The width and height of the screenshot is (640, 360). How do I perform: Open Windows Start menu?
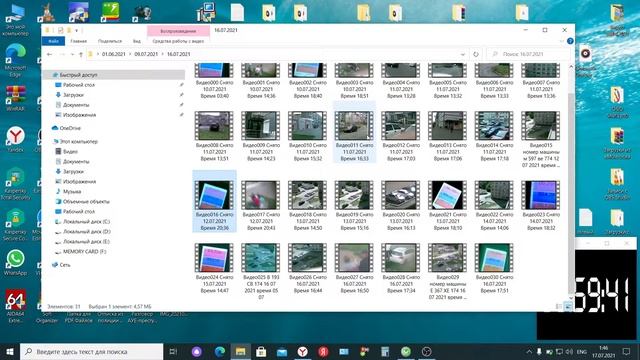click(x=9, y=351)
